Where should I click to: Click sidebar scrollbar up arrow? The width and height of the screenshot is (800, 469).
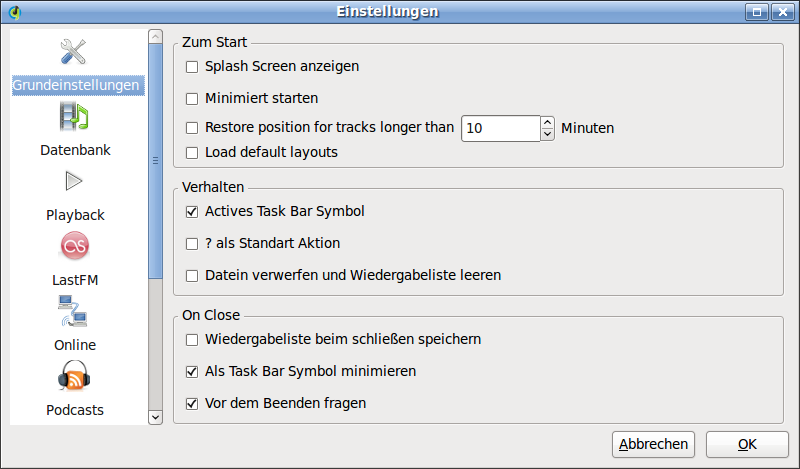point(156,36)
